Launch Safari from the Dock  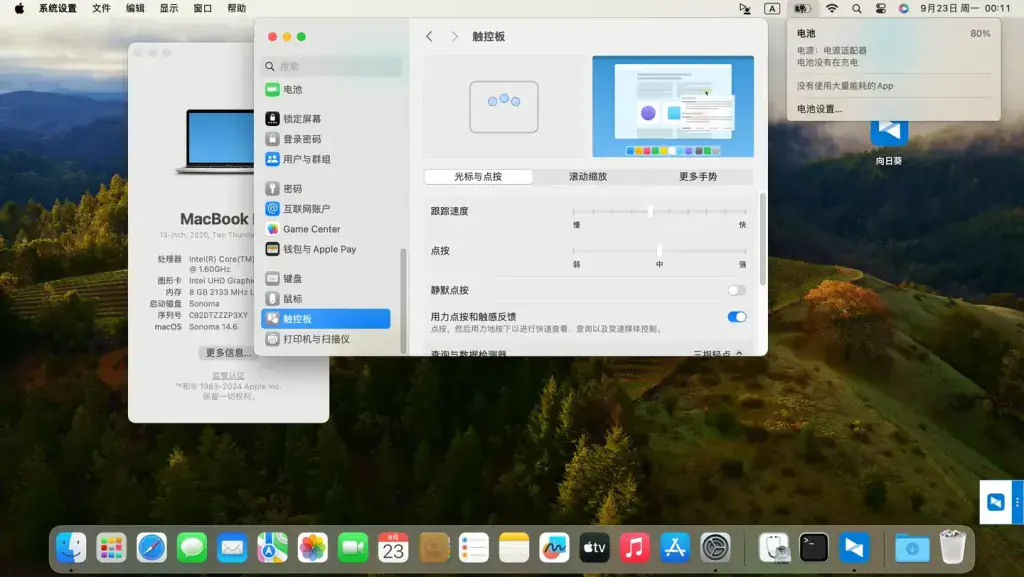click(x=152, y=548)
